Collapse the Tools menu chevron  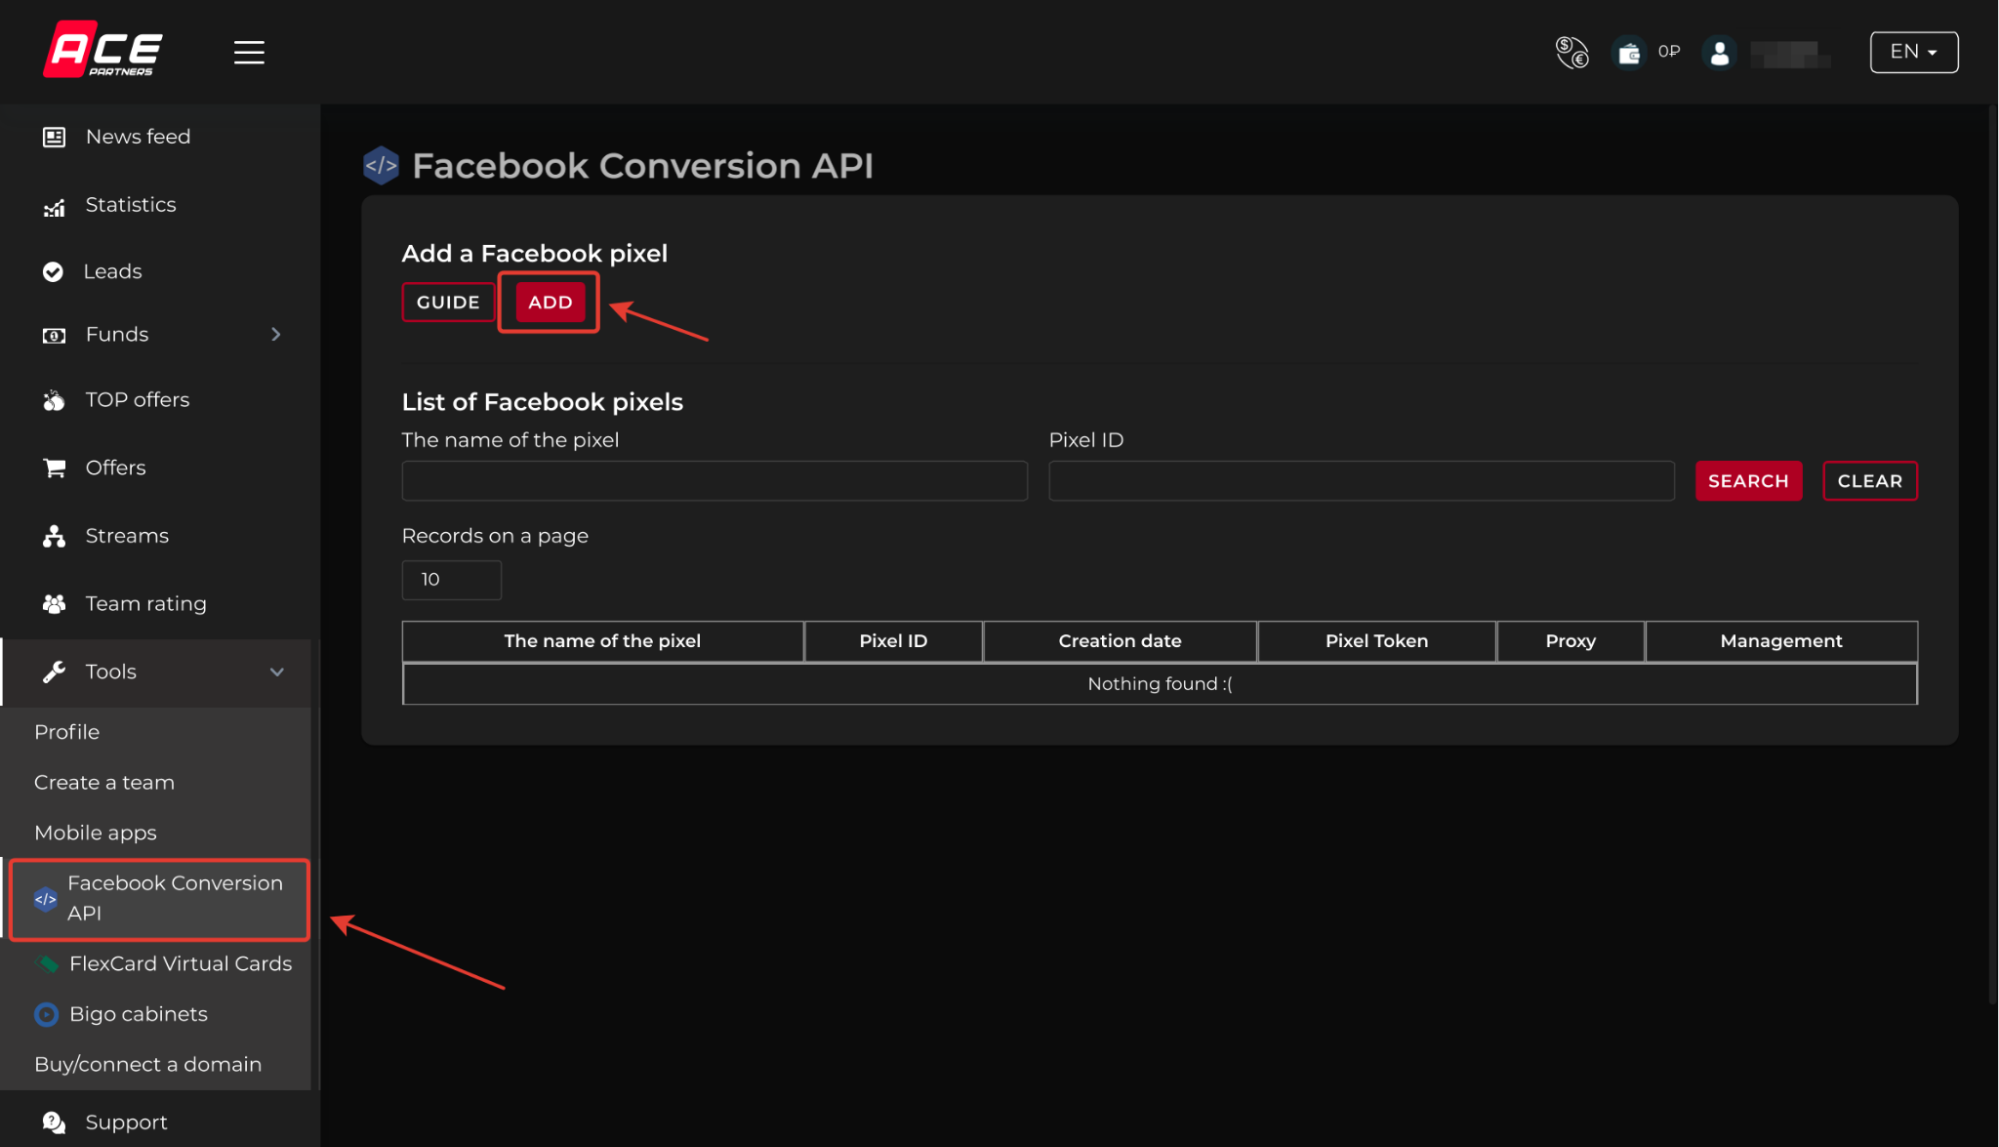coord(277,672)
